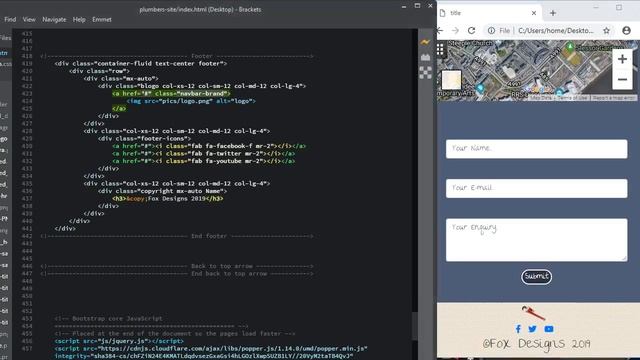
Task: Open the Help menu in Brackets
Action: (x=79, y=19)
